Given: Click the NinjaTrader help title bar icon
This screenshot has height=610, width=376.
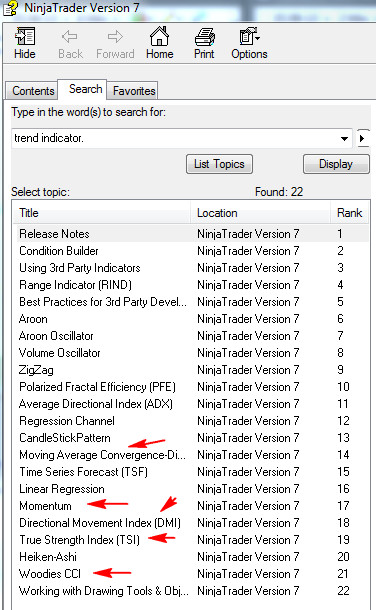Looking at the screenshot, I should [10, 8].
